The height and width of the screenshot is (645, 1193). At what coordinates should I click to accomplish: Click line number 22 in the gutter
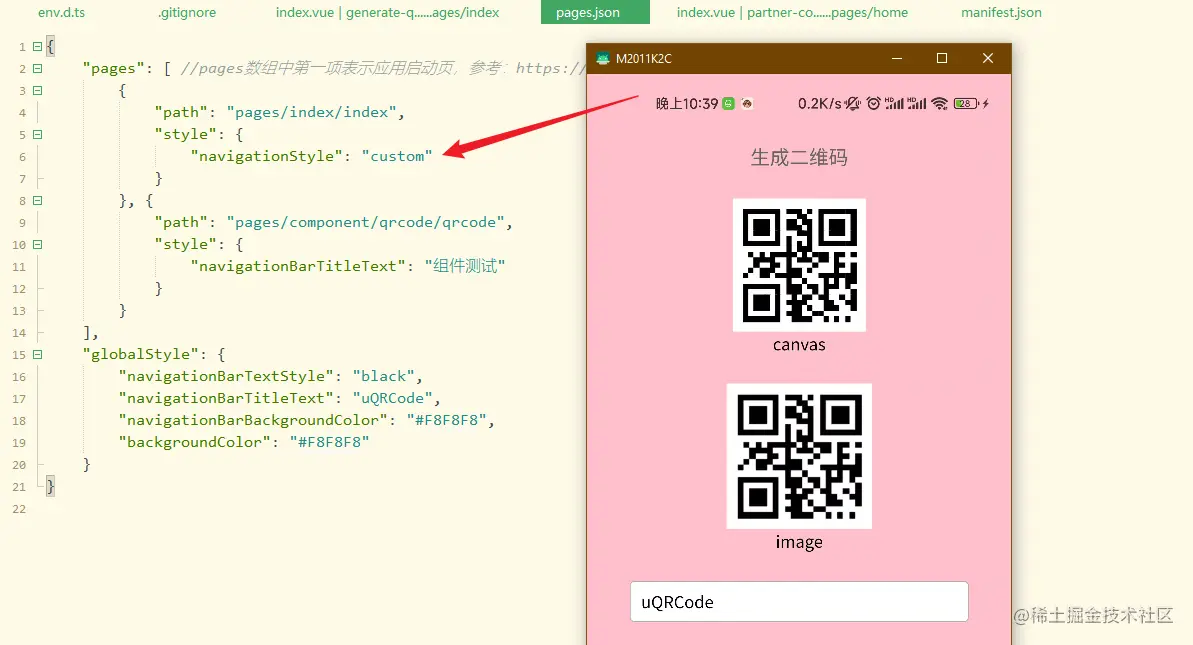pos(19,509)
